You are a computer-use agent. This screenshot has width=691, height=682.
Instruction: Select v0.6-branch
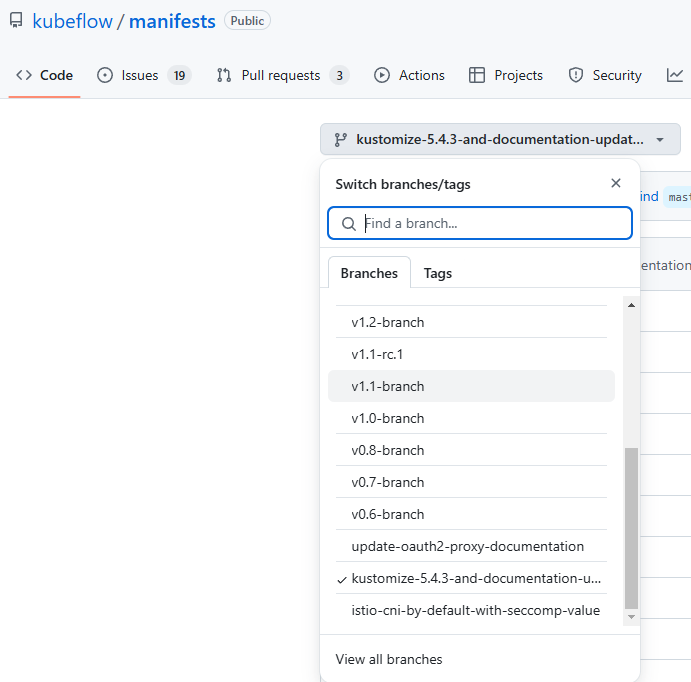click(472, 514)
